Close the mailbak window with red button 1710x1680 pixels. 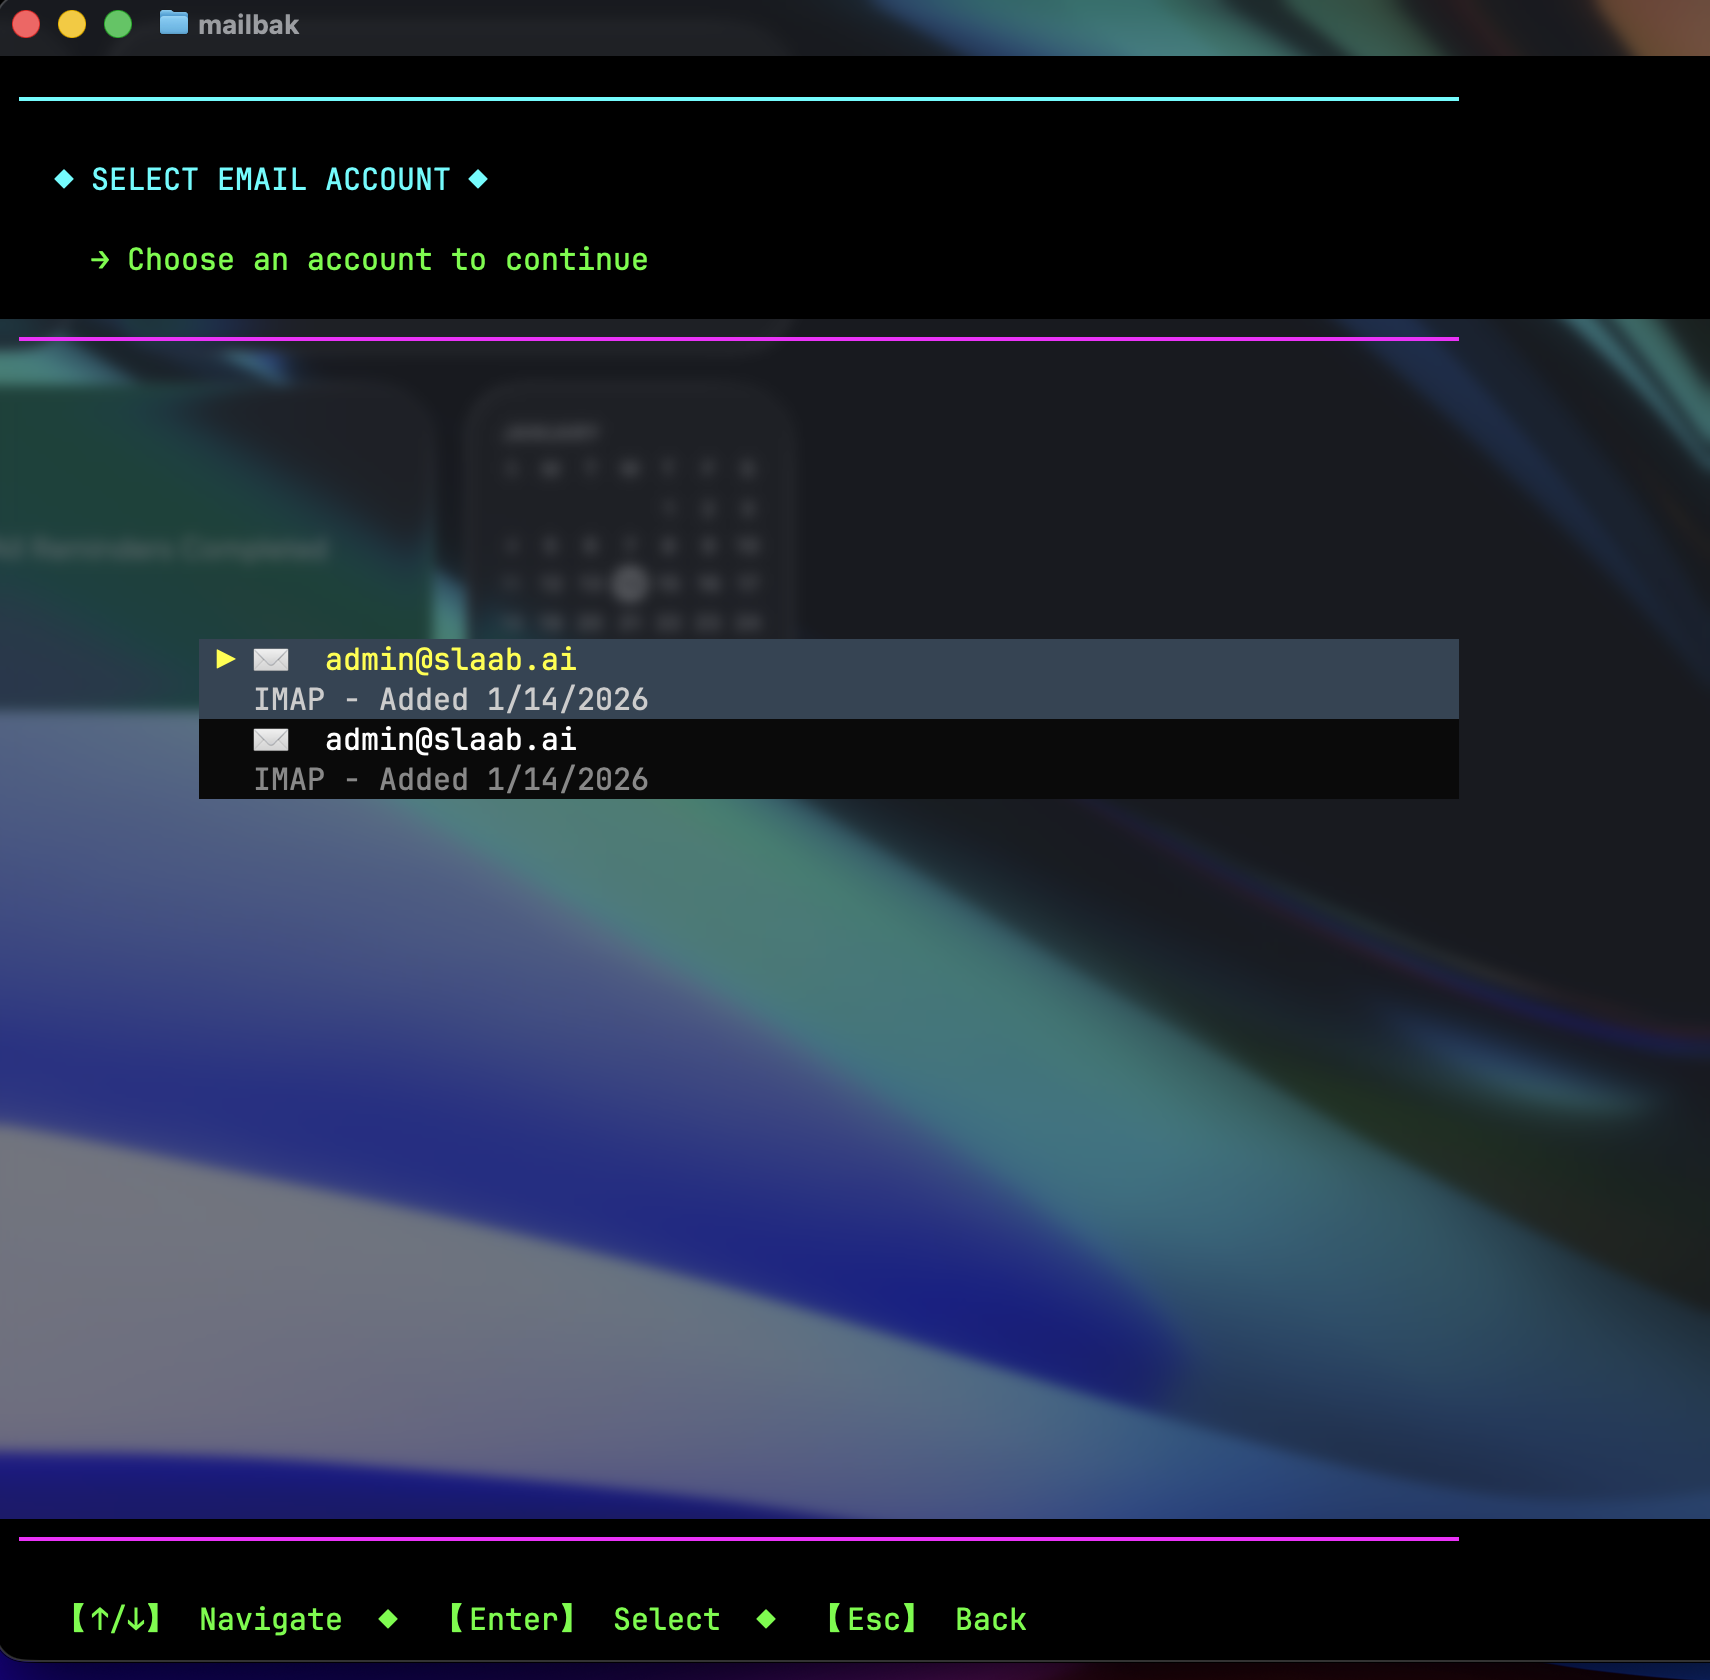(26, 24)
